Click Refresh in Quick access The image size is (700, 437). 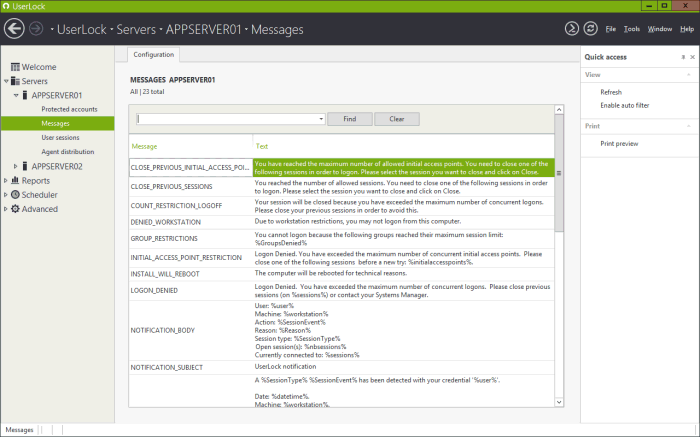coord(611,92)
